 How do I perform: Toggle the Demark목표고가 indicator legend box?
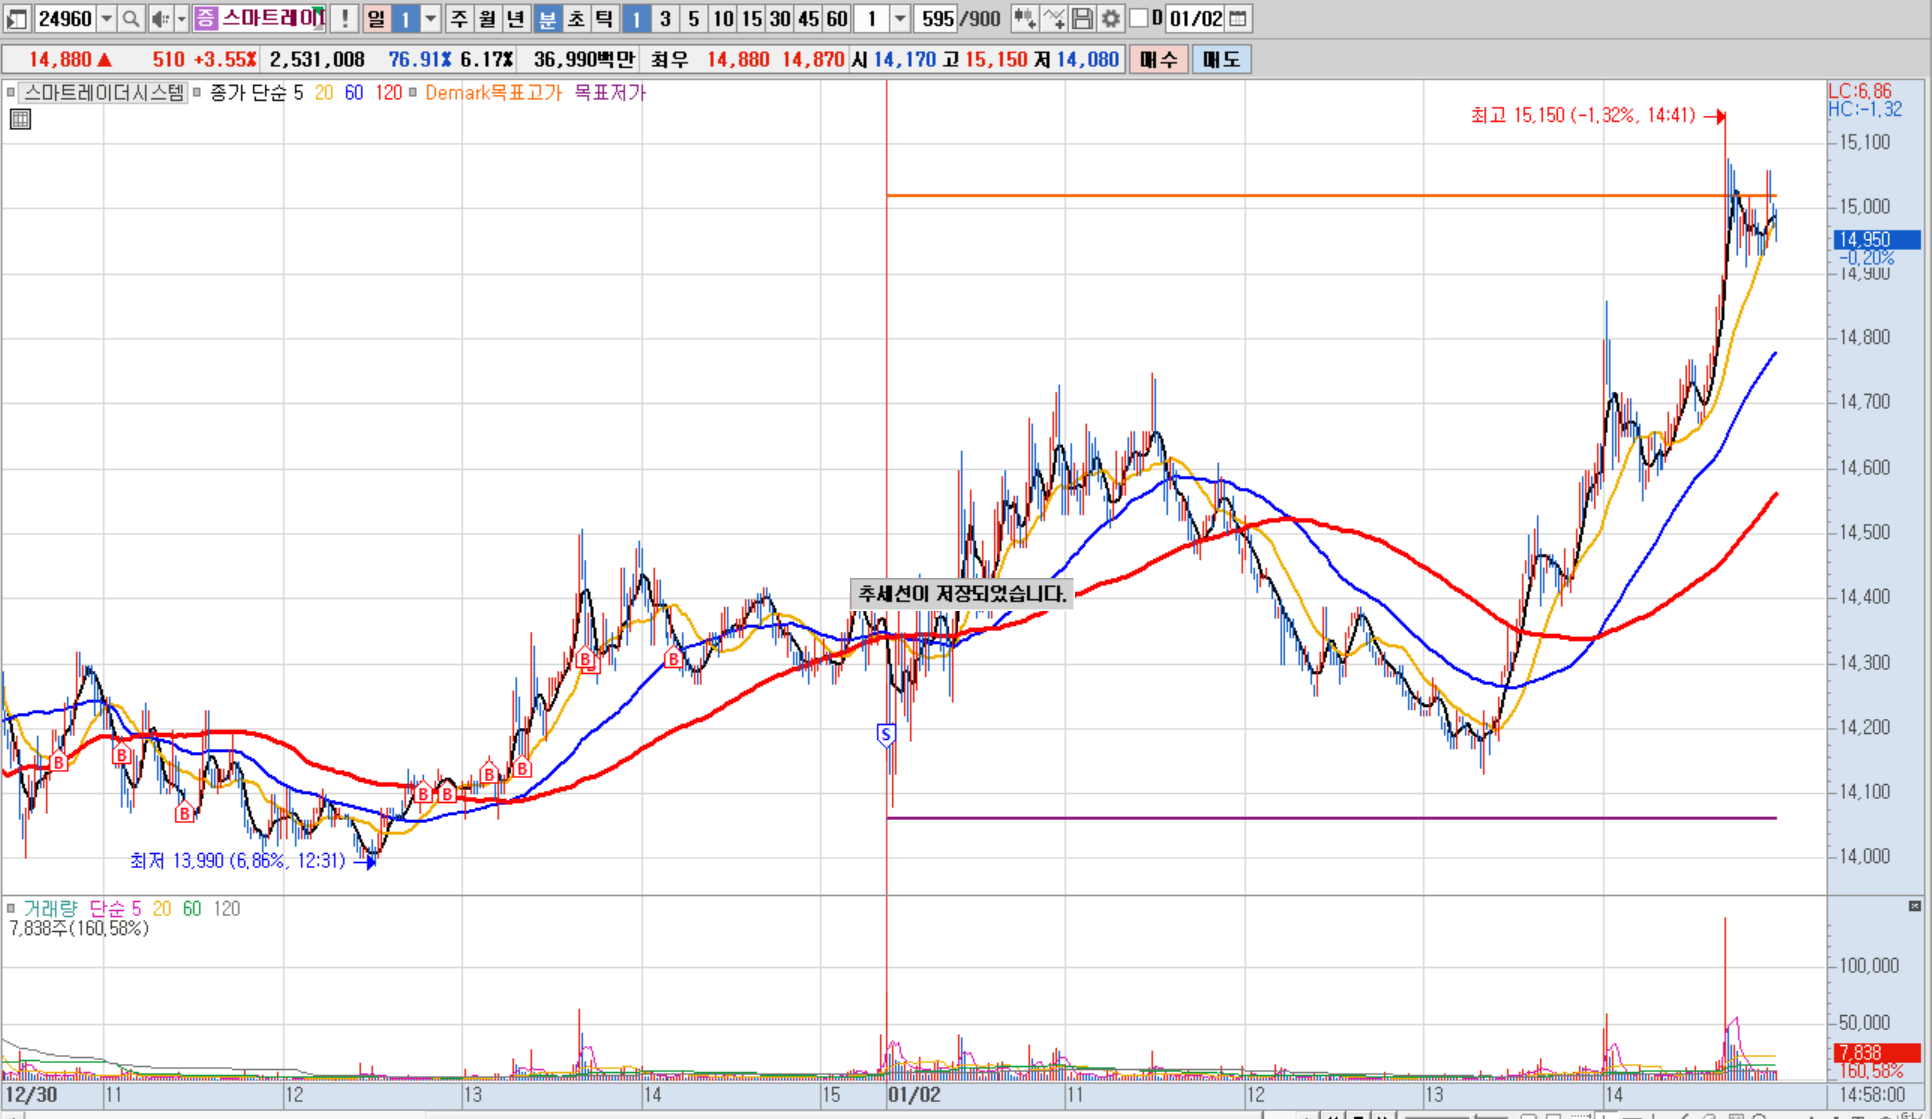pos(413,92)
